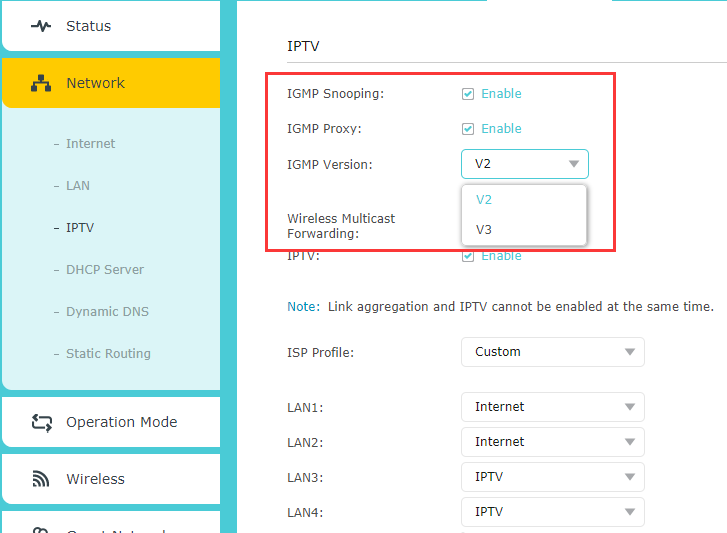Open the LAN2 dropdown arrow

click(x=629, y=442)
